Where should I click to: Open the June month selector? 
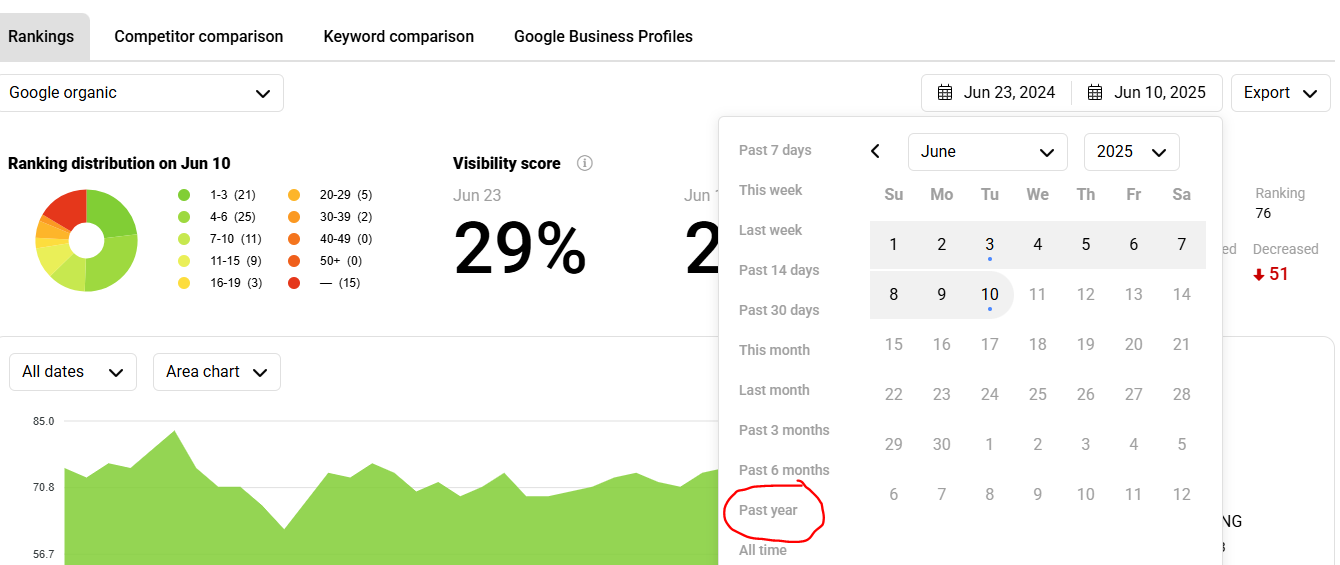tap(987, 152)
